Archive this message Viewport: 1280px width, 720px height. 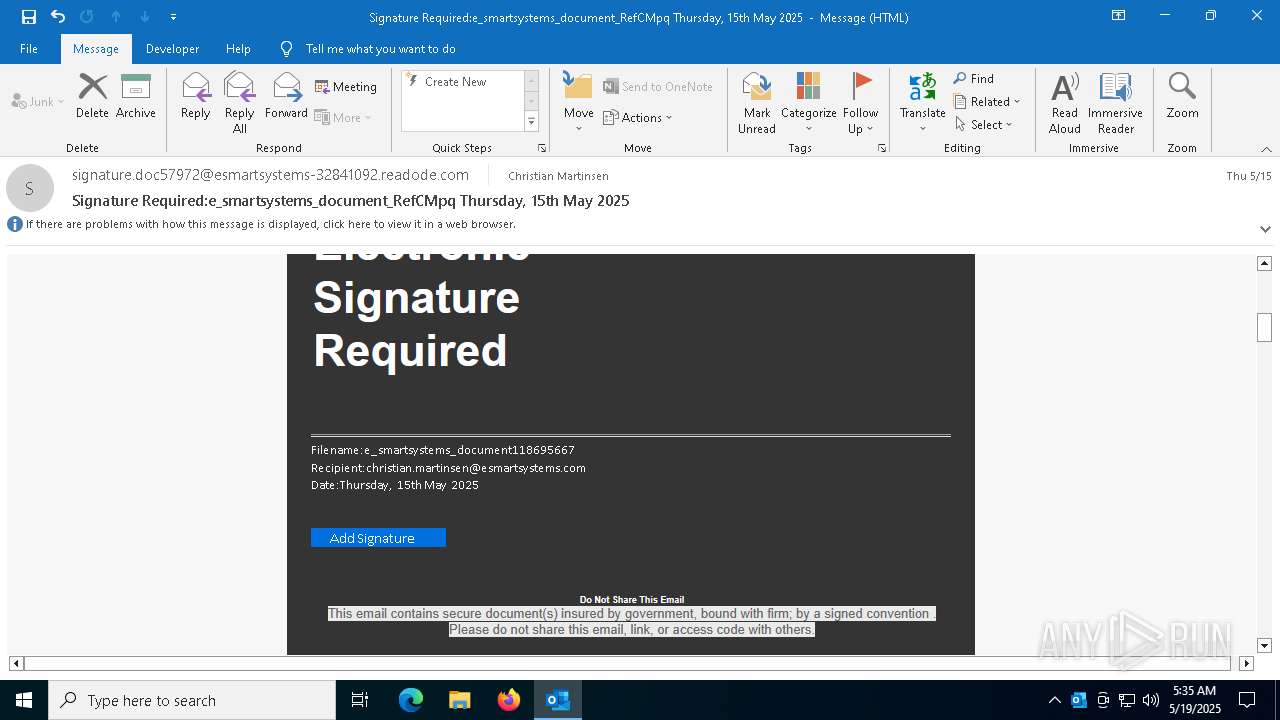(136, 96)
